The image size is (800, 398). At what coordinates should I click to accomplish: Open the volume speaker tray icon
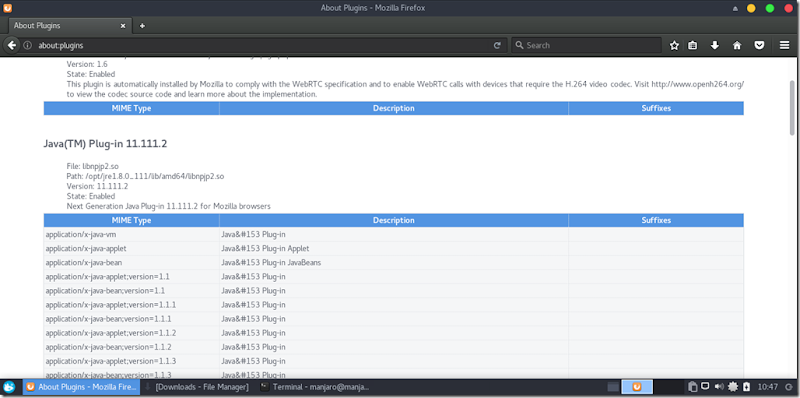[719, 387]
